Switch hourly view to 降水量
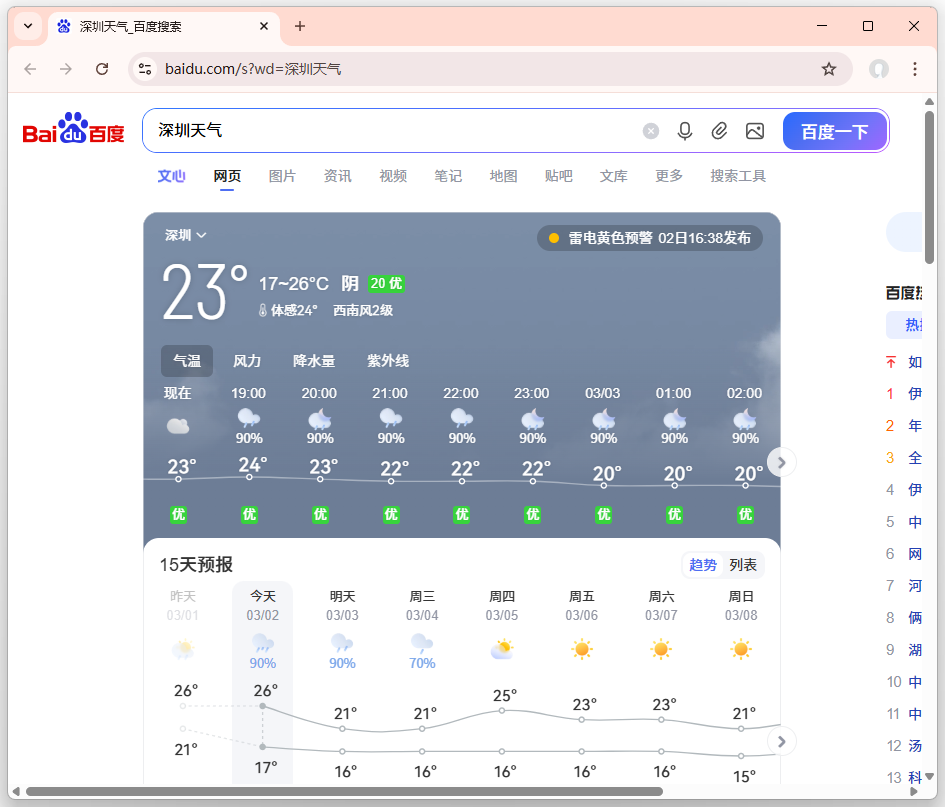The image size is (945, 807). point(315,361)
